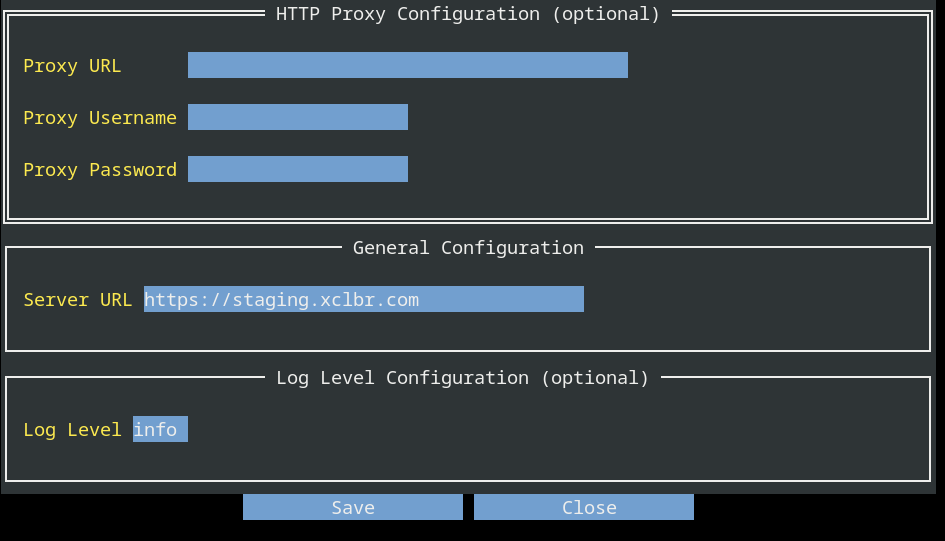The width and height of the screenshot is (945, 541).
Task: Place cursor on the 'info' text value
Action: click(155, 429)
